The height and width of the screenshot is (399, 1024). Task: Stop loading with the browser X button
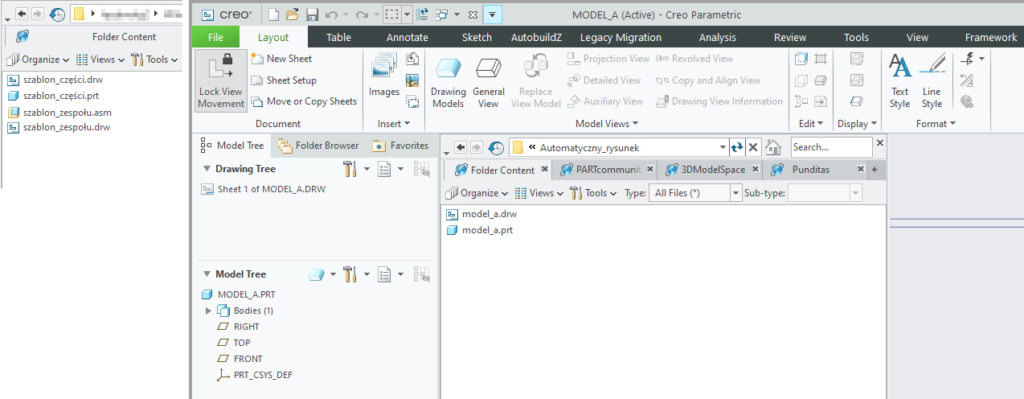click(x=753, y=147)
